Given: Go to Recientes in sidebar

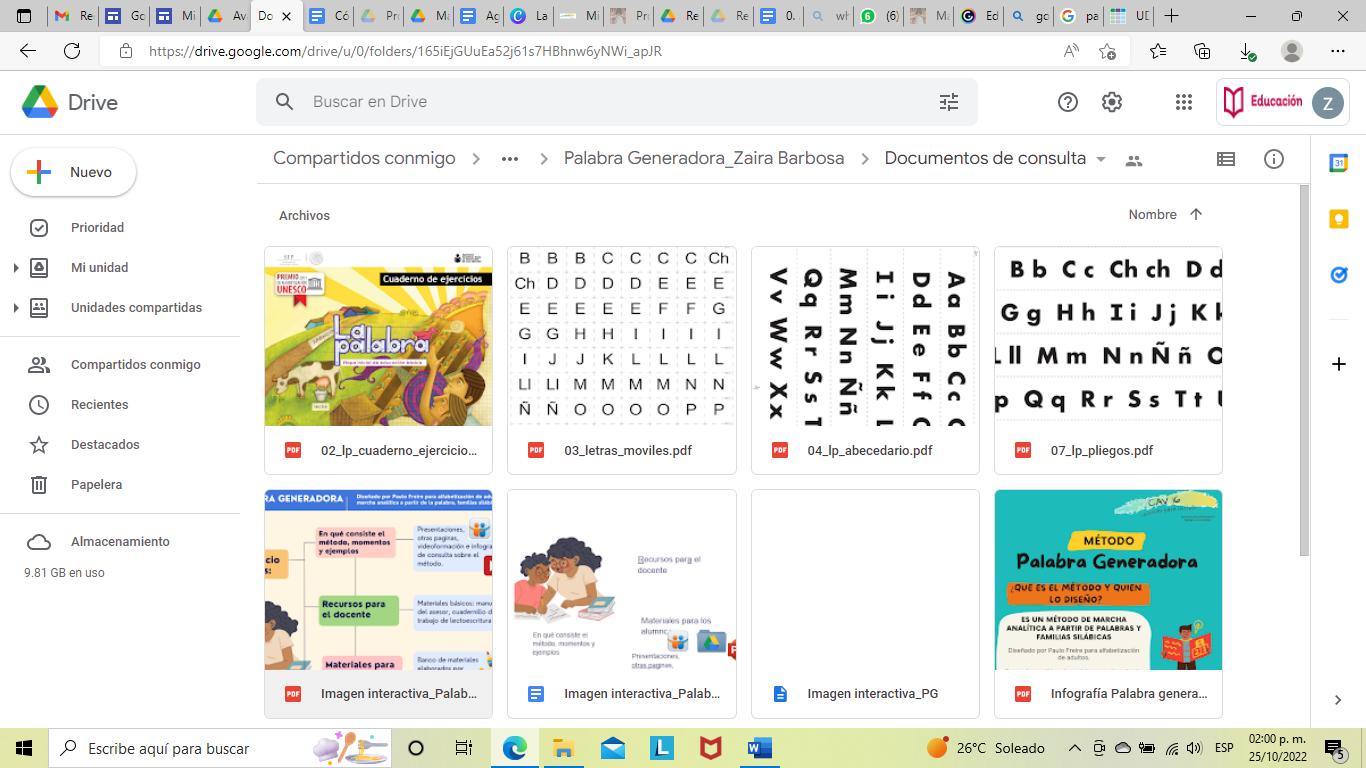Looking at the screenshot, I should pyautogui.click(x=99, y=405).
